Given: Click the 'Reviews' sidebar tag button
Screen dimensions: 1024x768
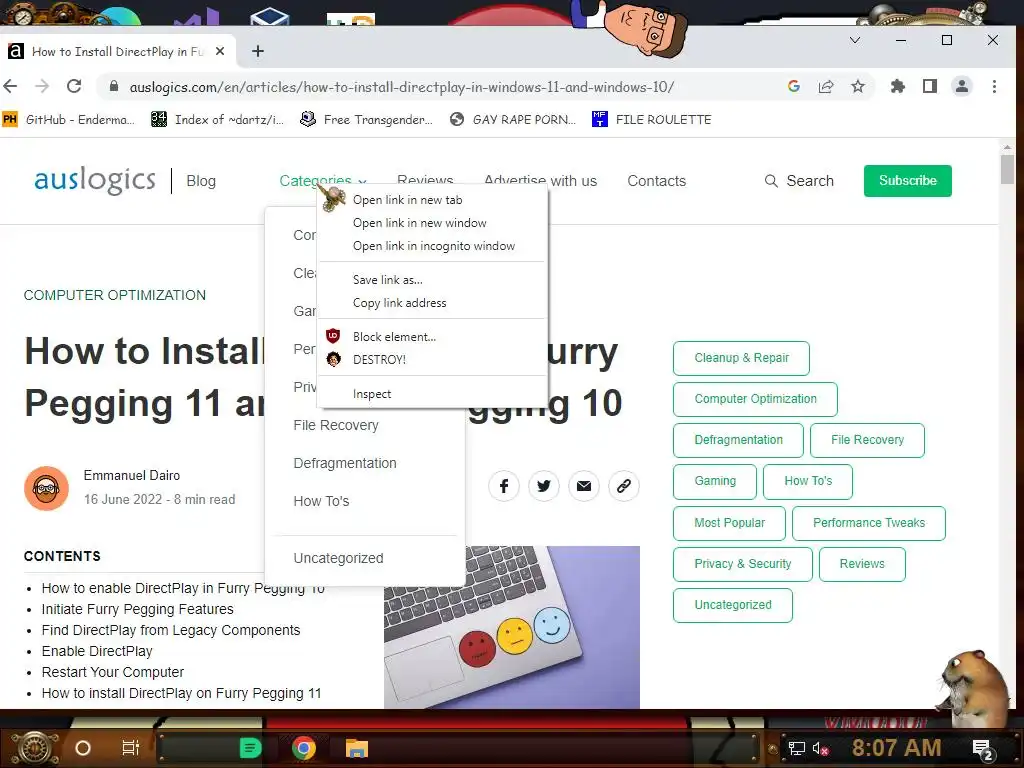Looking at the screenshot, I should [x=862, y=564].
